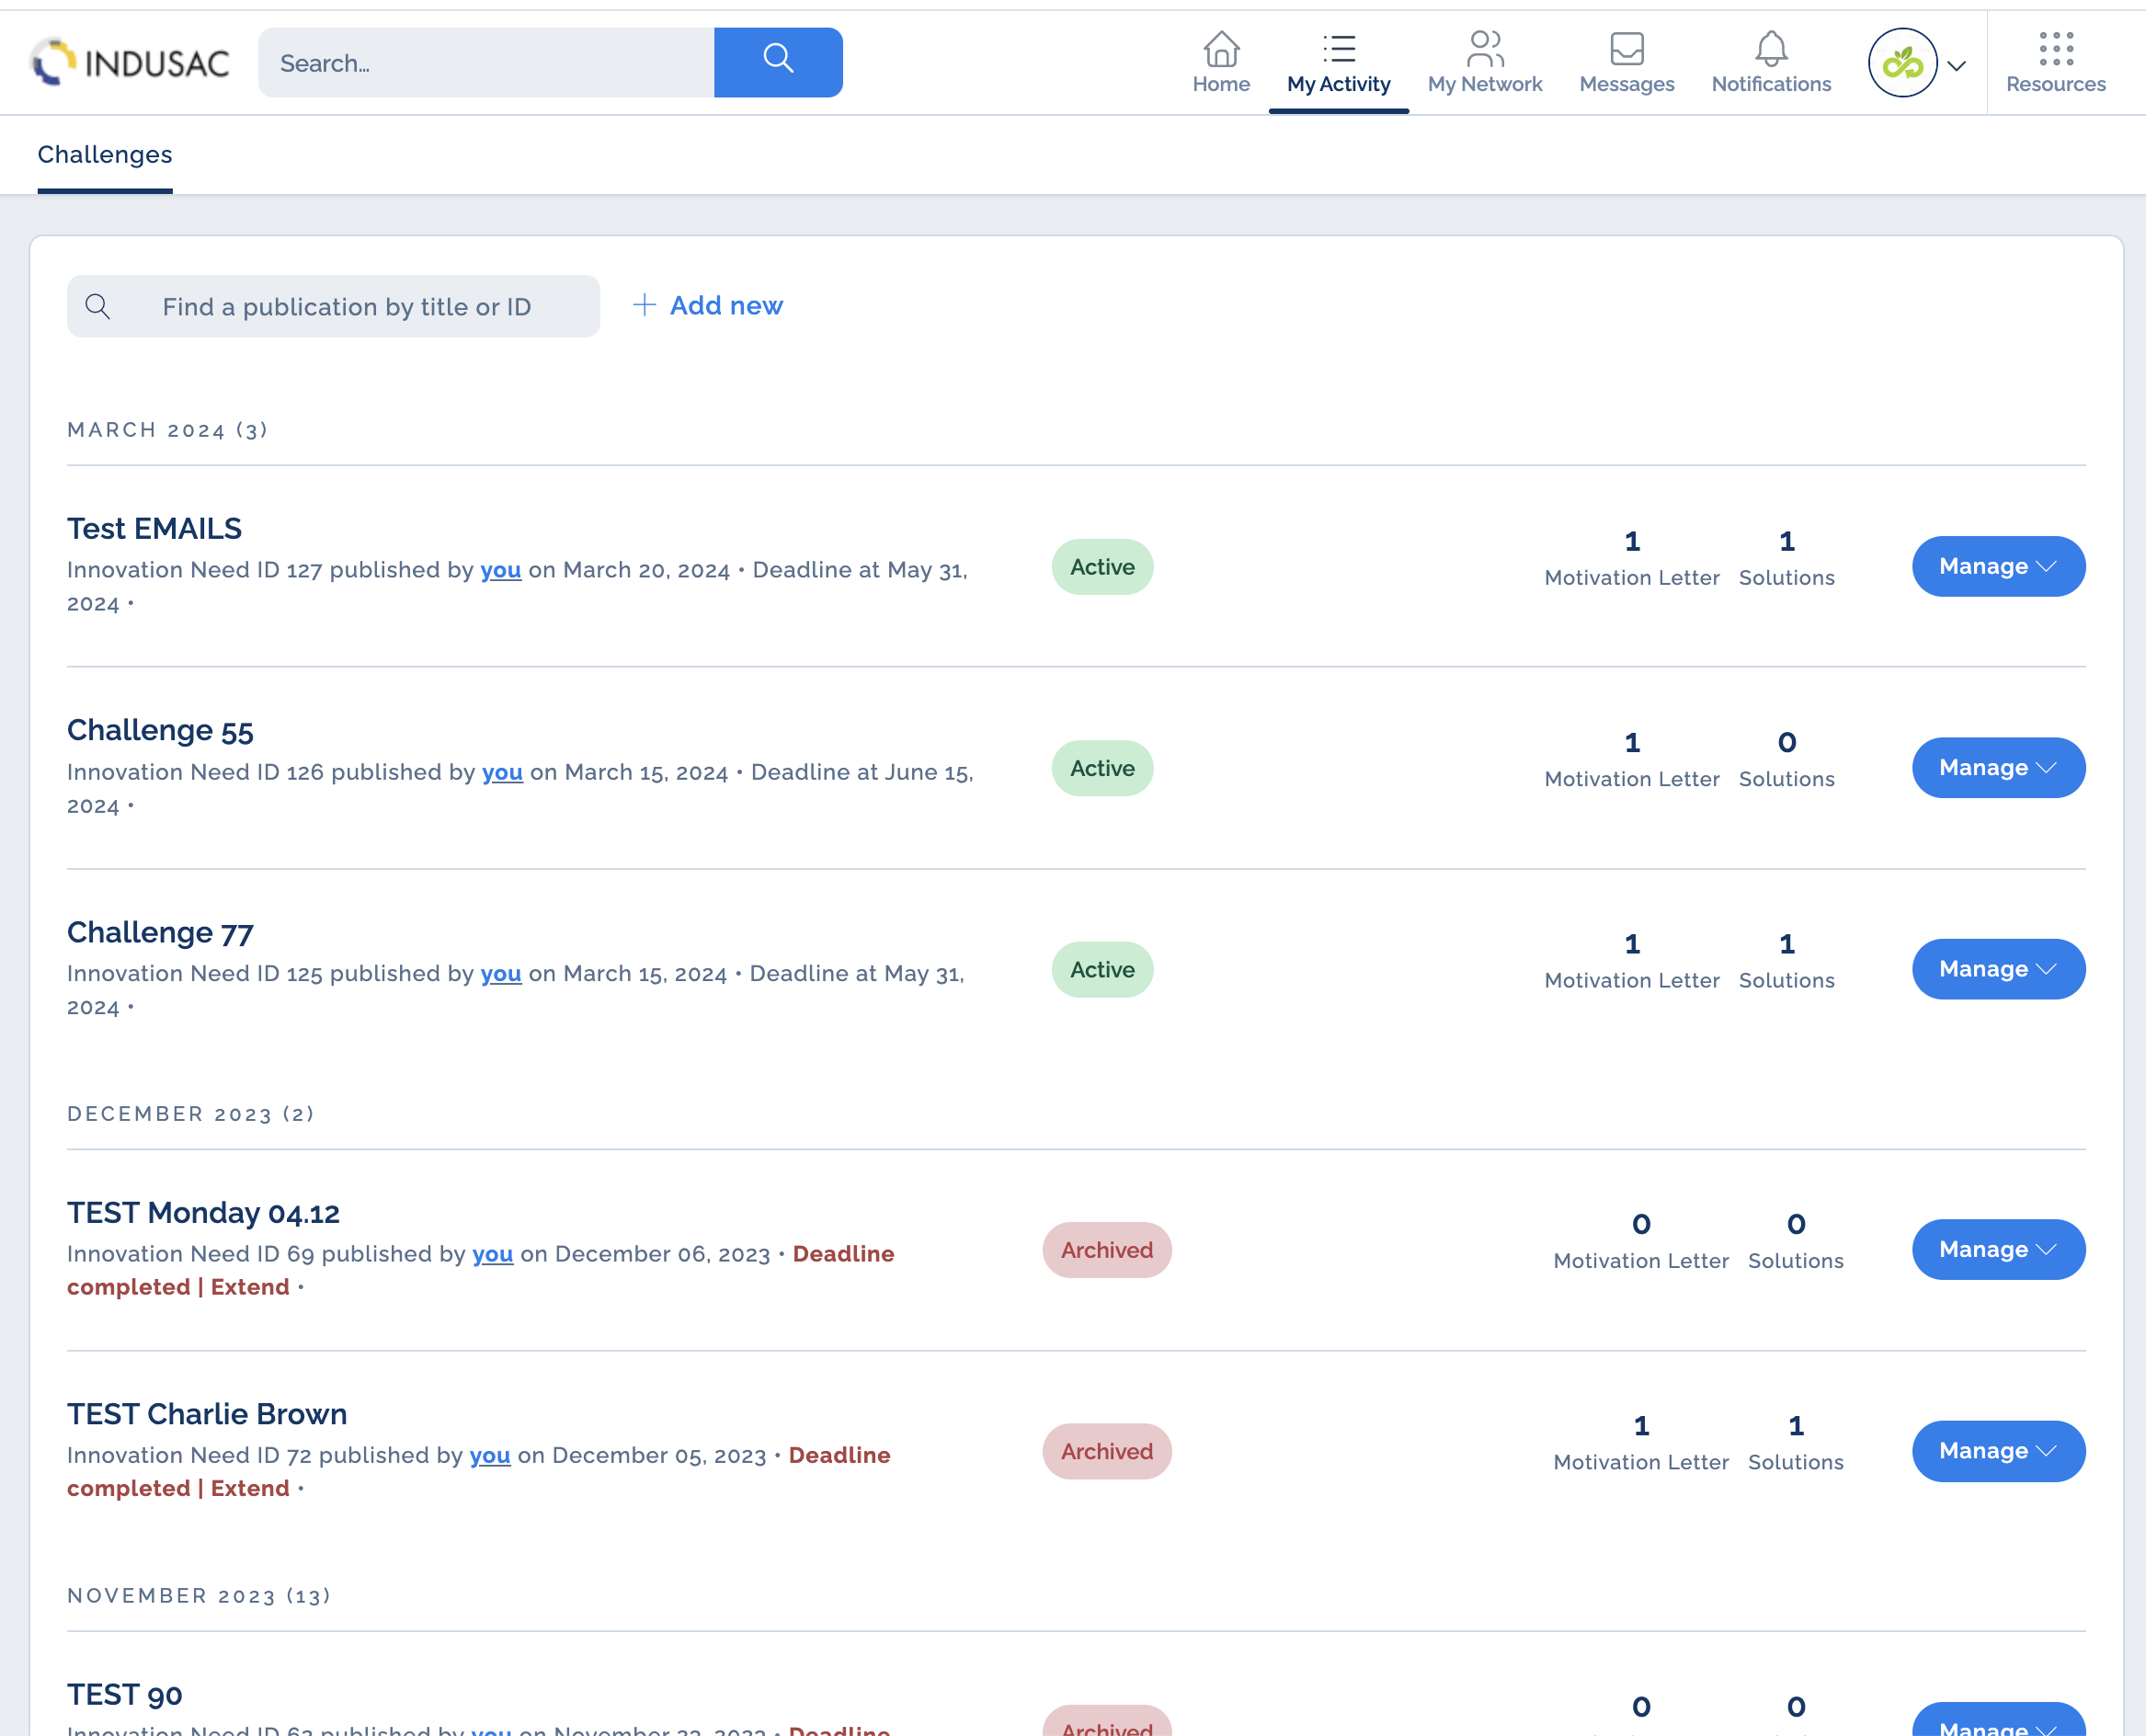Click Extend link for TEST Monday 04.12
Viewport: 2146px width, 1736px height.
pos(250,1287)
